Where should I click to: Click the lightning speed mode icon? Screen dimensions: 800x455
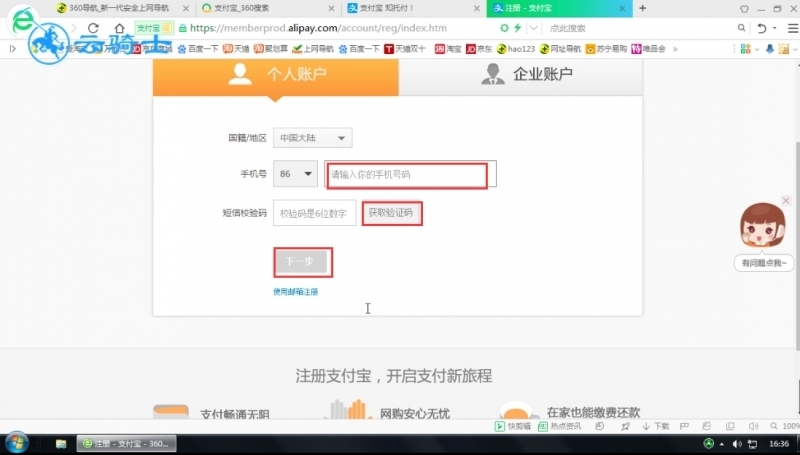517,28
